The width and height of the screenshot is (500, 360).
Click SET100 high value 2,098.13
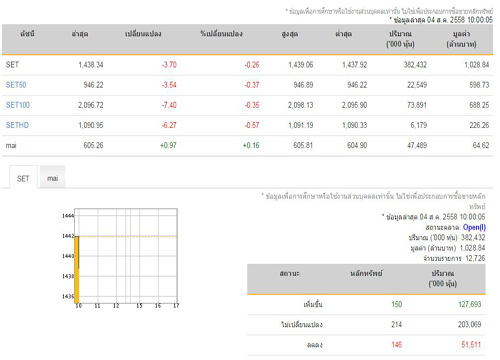(301, 105)
